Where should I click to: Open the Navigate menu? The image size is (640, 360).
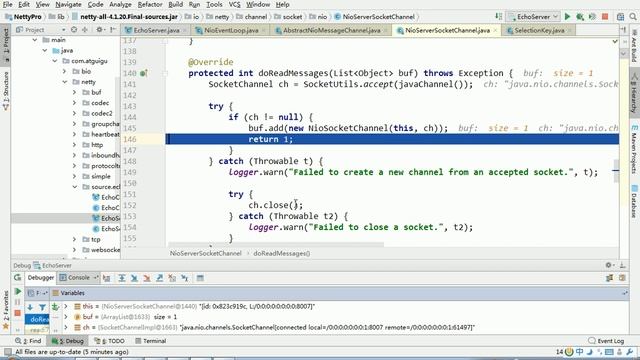[x=68, y=4]
